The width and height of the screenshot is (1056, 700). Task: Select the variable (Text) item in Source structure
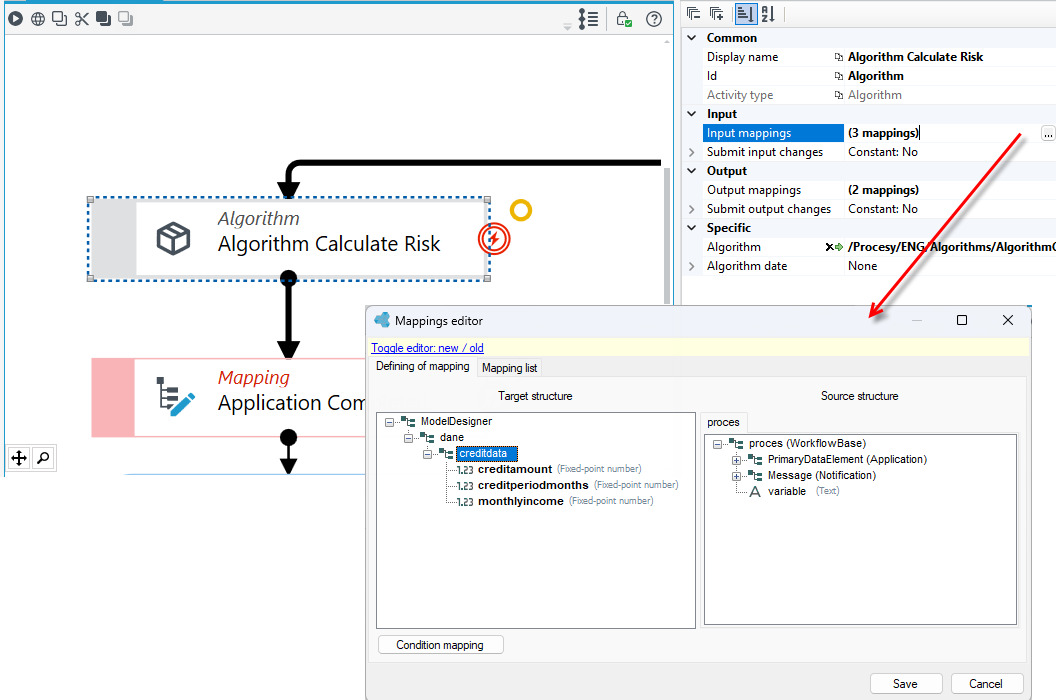(x=787, y=492)
